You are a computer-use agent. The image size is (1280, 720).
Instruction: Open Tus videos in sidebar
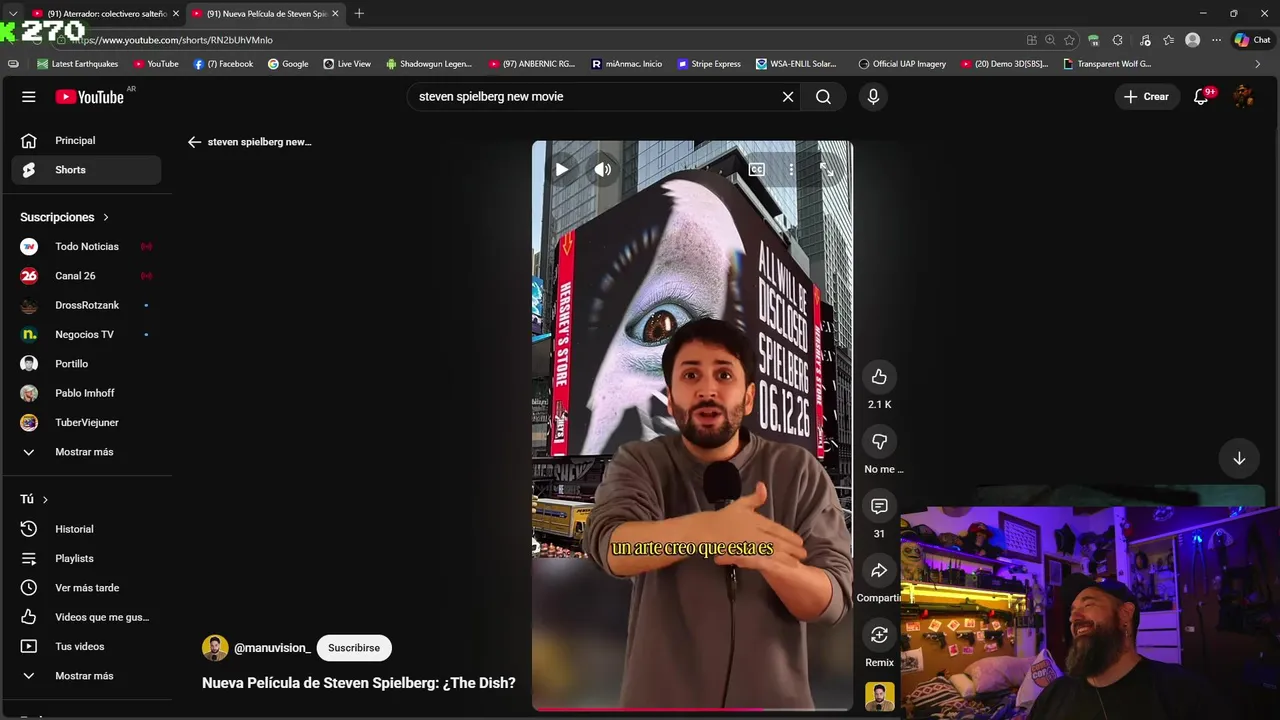point(86,646)
